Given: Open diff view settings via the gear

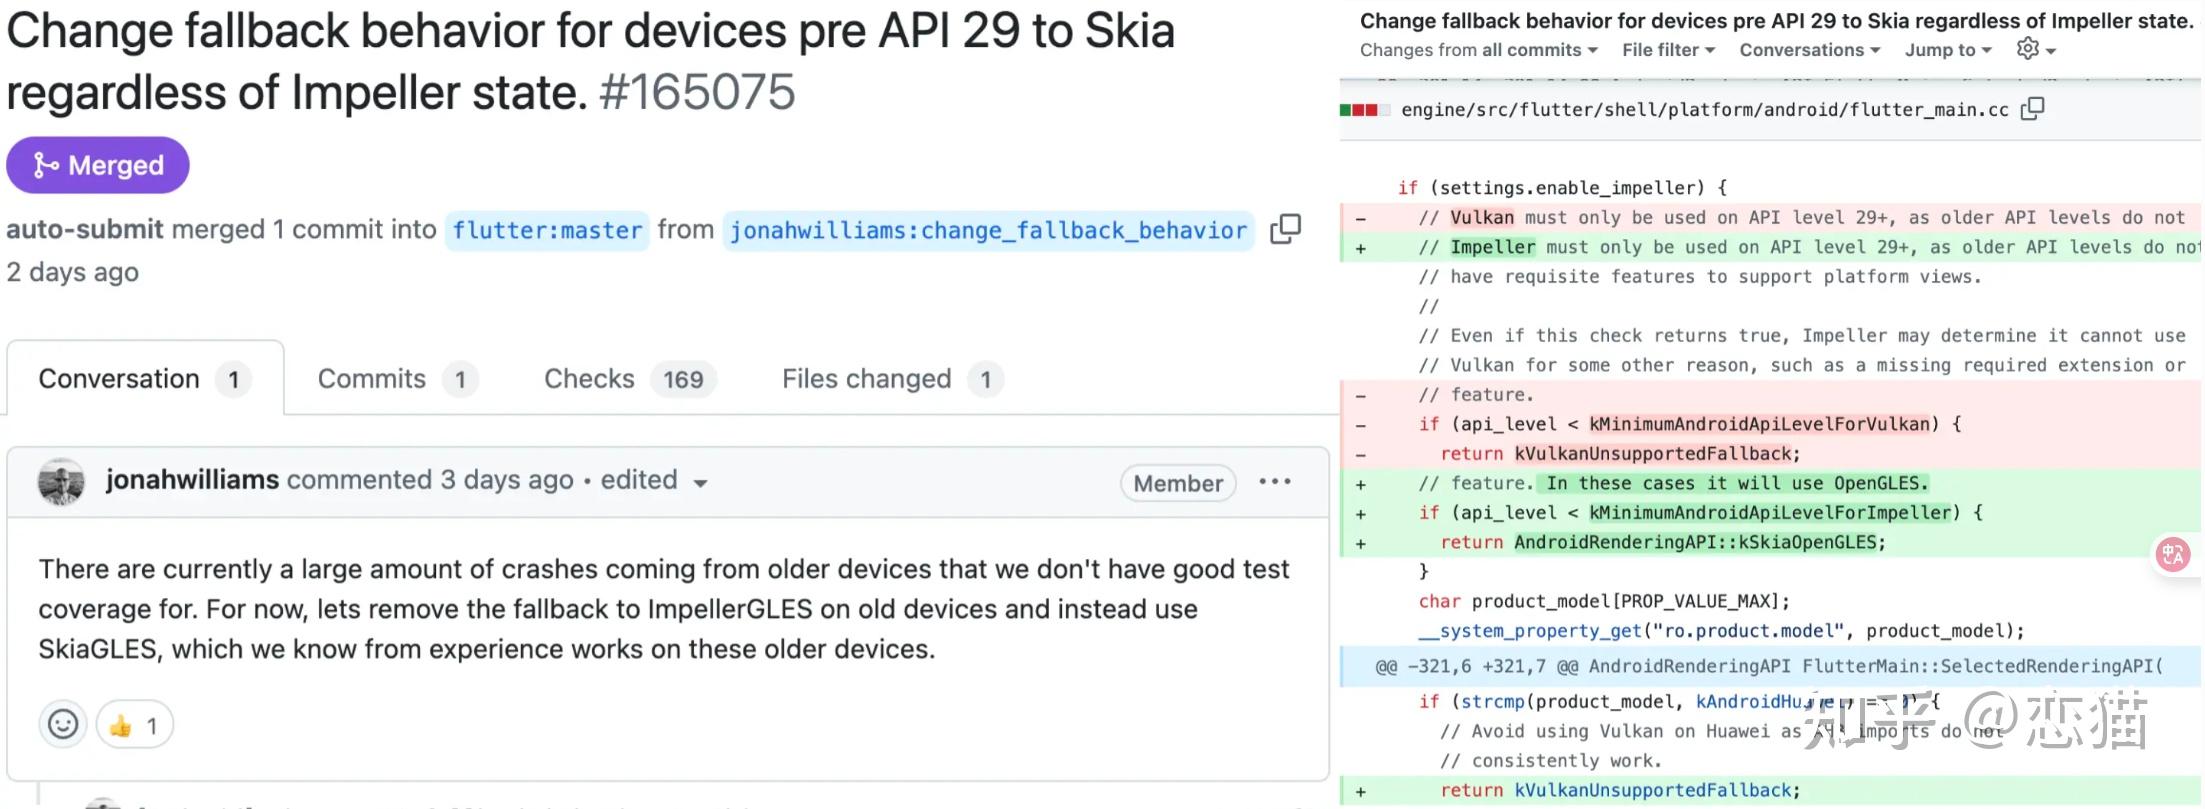Looking at the screenshot, I should pos(2030,49).
